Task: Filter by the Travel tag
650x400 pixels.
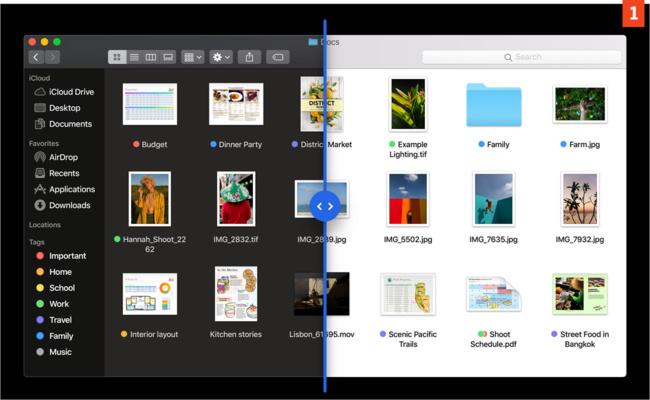Action: coord(60,320)
